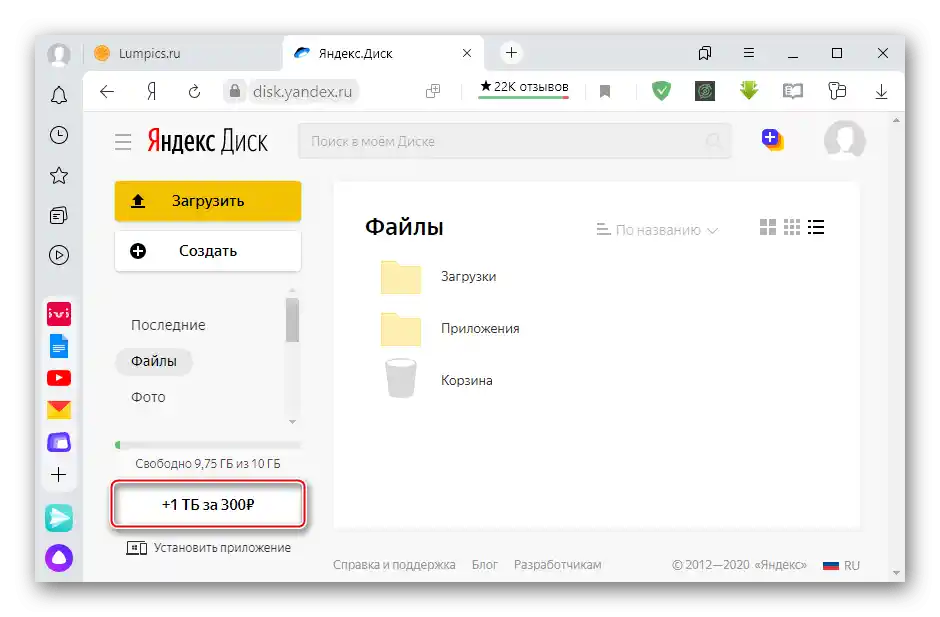Open YouTube shortcut in sidebar
Viewport: 940px width, 617px height.
click(x=59, y=378)
